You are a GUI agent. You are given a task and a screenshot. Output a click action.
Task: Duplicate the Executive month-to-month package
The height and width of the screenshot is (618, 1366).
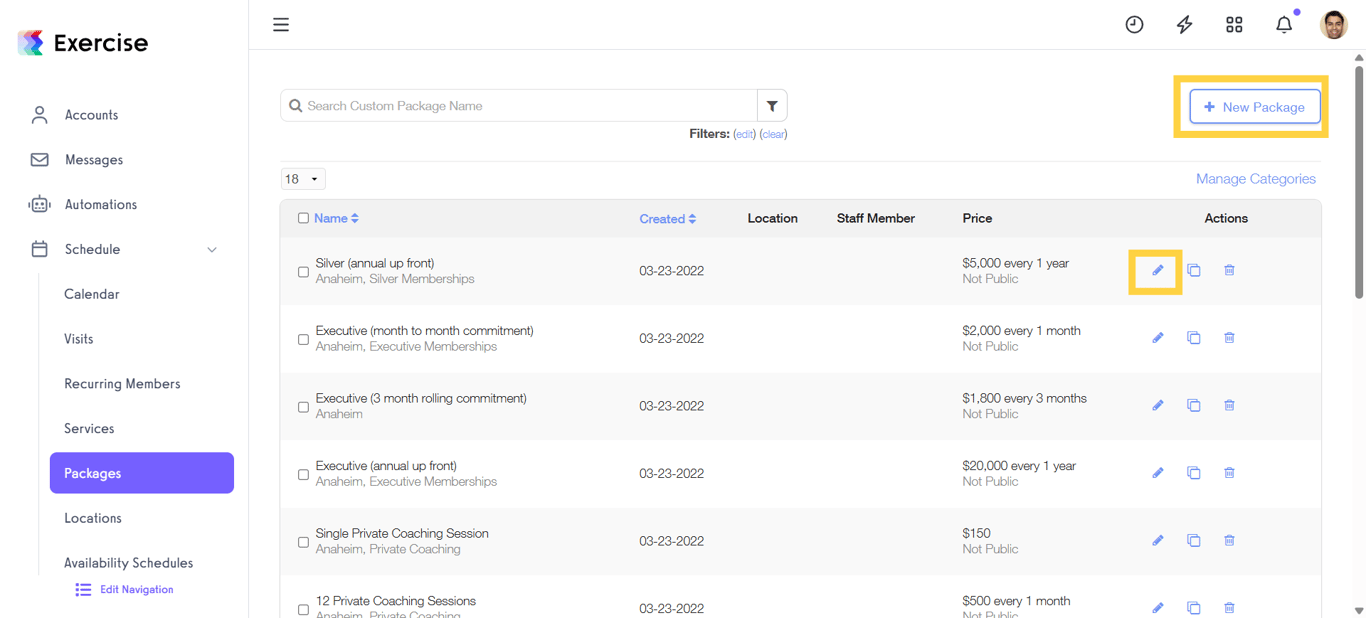tap(1193, 338)
